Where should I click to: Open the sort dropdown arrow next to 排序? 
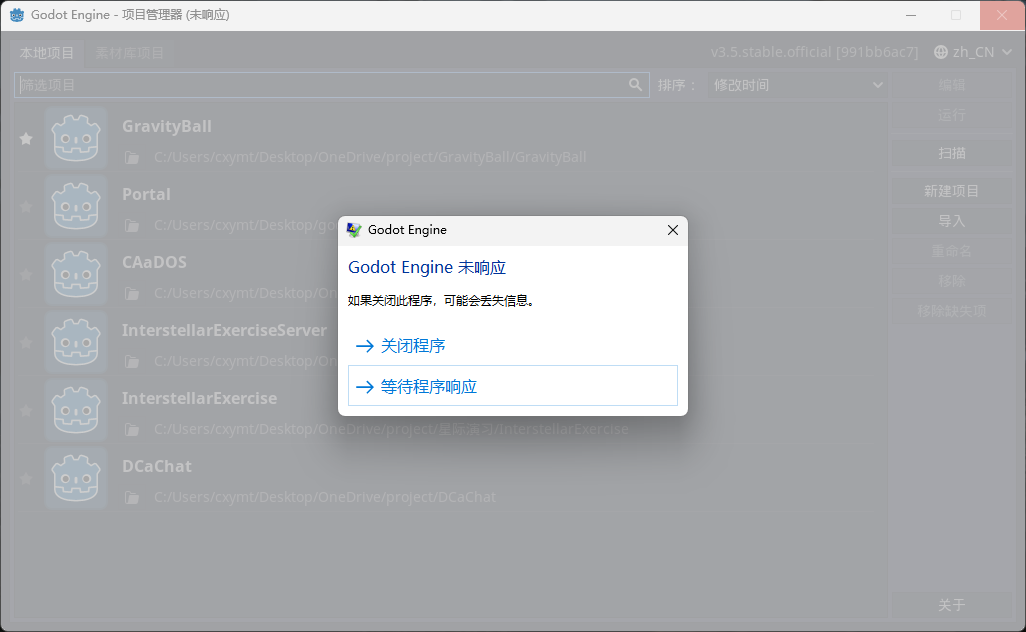877,85
